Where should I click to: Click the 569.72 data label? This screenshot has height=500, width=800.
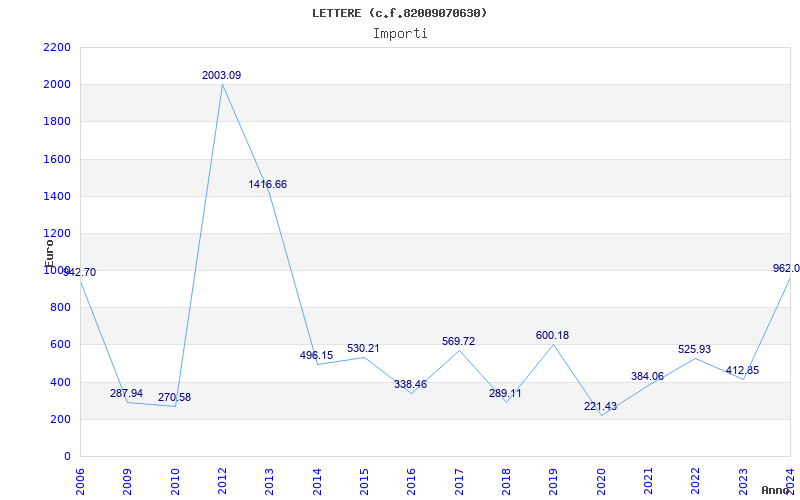458,341
